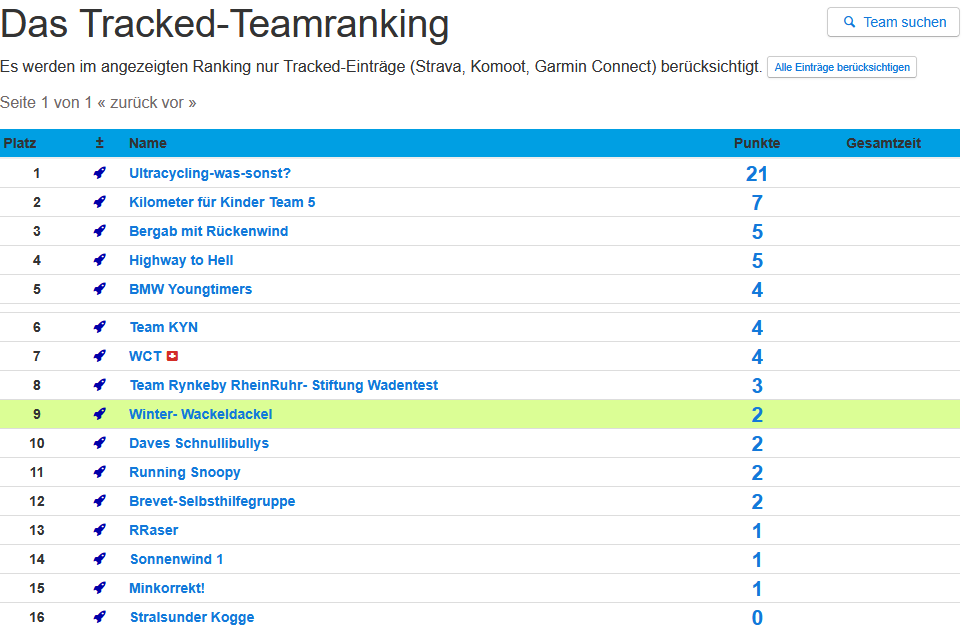Select Team Rynkeby RheinRuhr- Stiftung Wadentest
The height and width of the screenshot is (628, 965).
[x=283, y=385]
